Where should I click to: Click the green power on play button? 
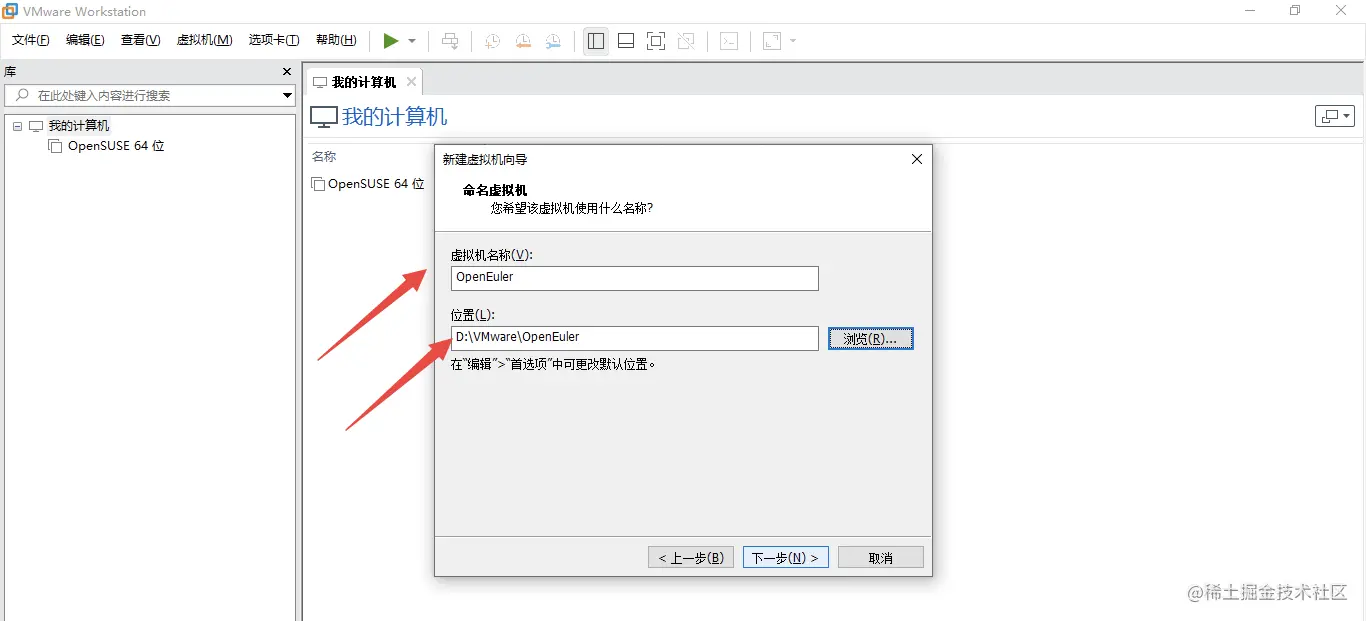[x=391, y=41]
